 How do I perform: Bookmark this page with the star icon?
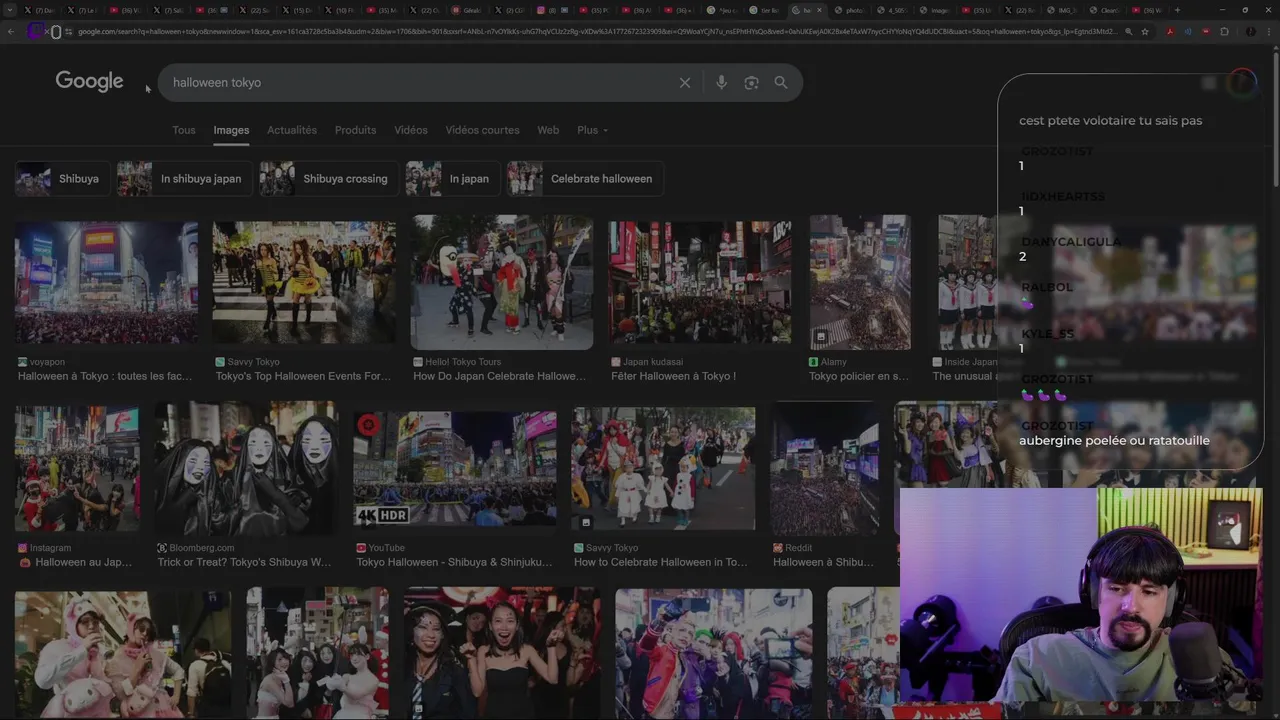pos(1145,31)
